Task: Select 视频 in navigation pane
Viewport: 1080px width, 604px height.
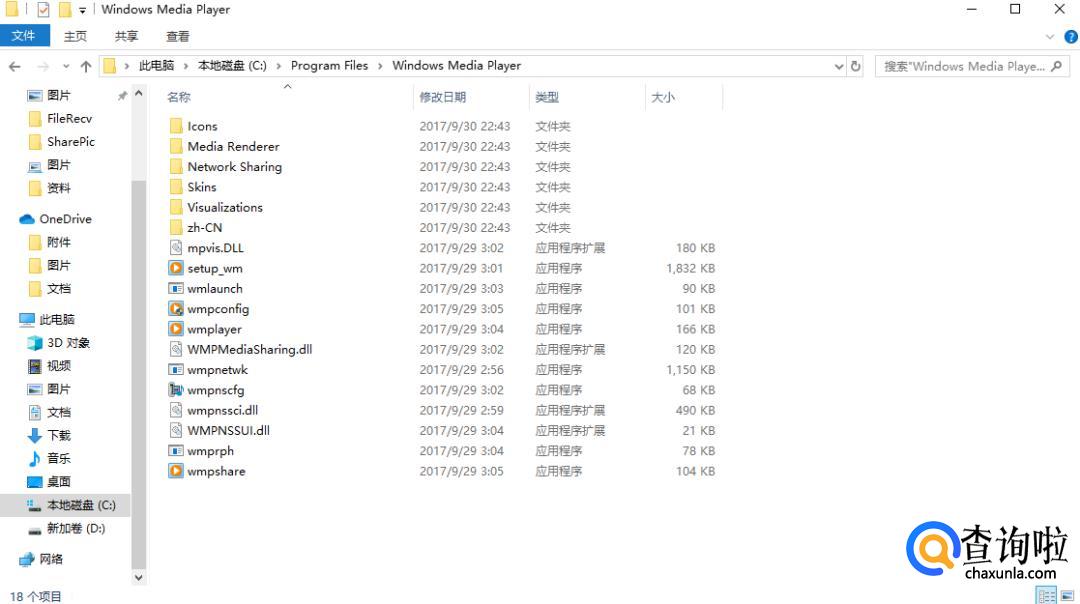Action: pos(59,366)
